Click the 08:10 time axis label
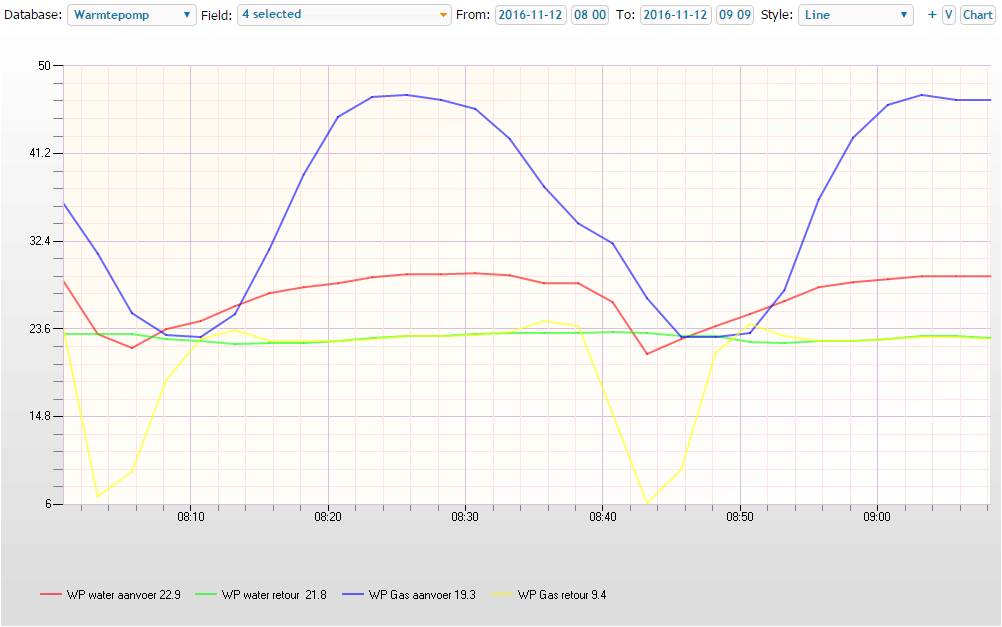Image resolution: width=1002 pixels, height=627 pixels. pyautogui.click(x=190, y=516)
